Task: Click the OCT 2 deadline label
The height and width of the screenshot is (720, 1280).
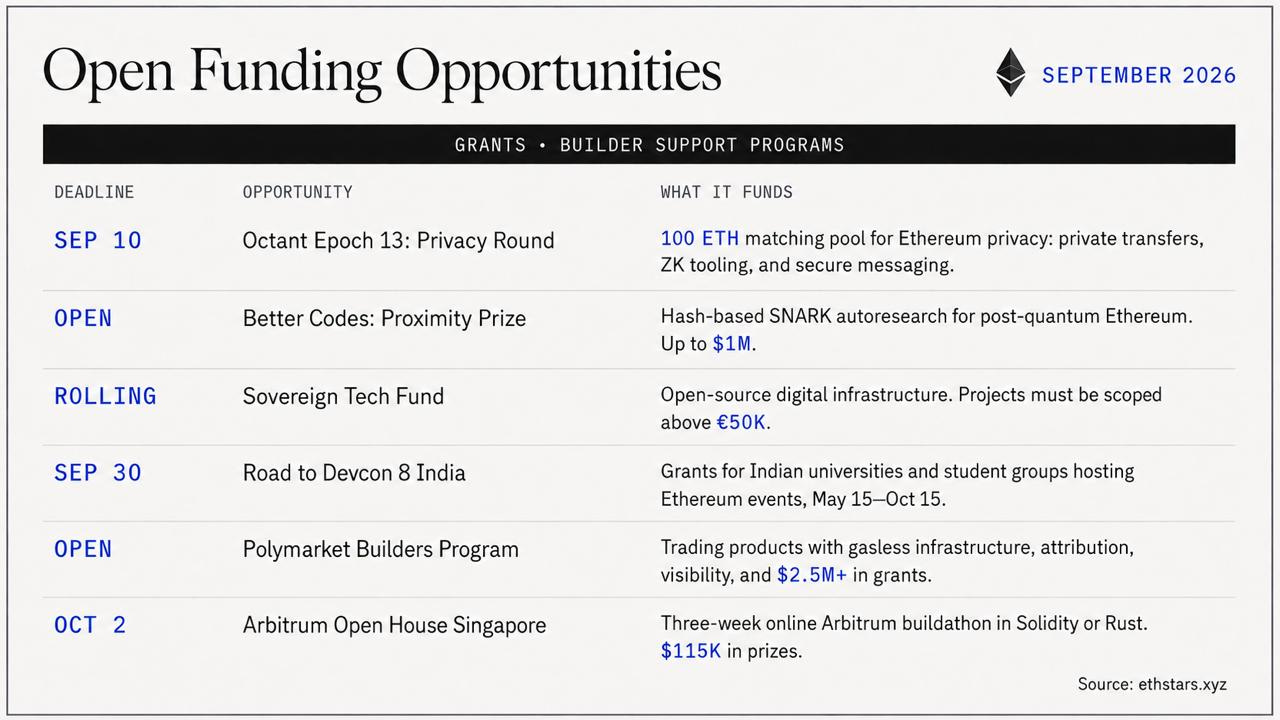Action: click(x=90, y=626)
